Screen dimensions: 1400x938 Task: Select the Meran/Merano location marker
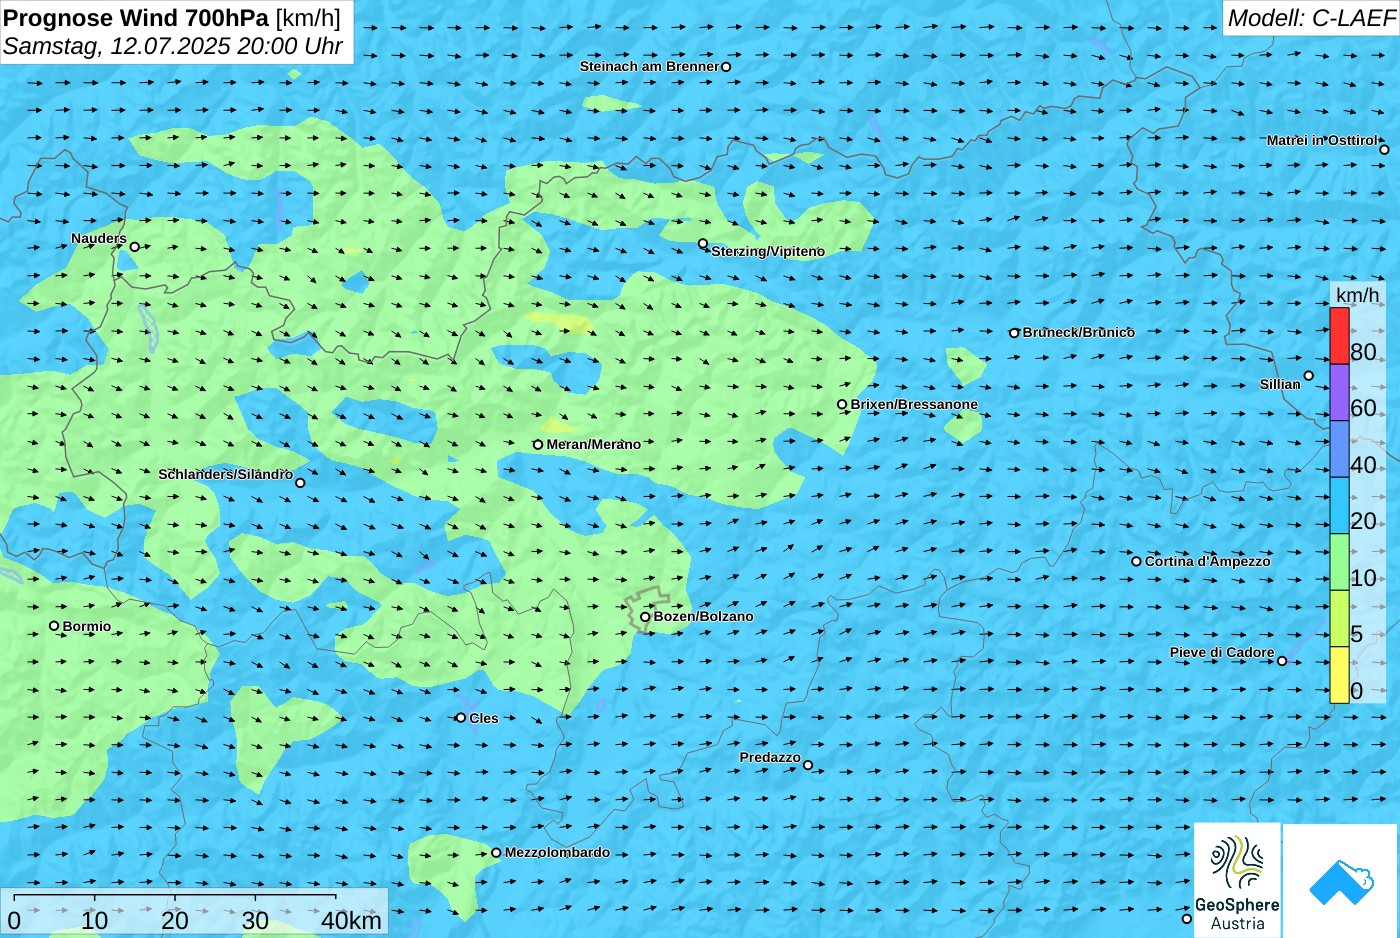tap(538, 445)
